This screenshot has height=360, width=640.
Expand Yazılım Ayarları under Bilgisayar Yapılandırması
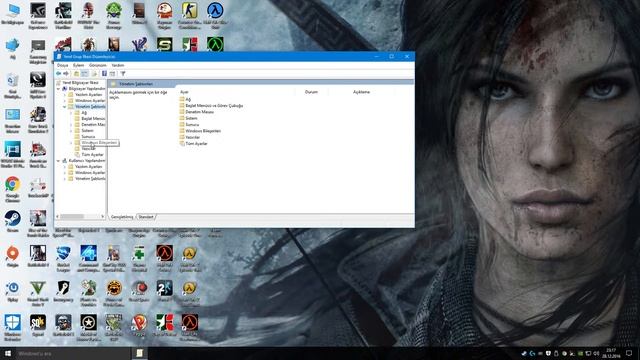64,95
